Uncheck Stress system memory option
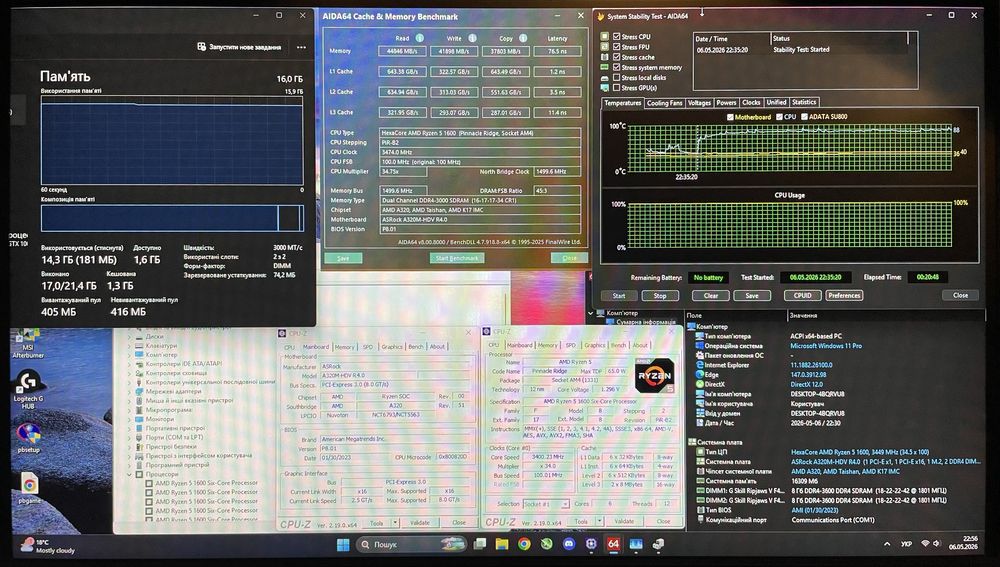This screenshot has width=1000, height=567. pos(617,67)
